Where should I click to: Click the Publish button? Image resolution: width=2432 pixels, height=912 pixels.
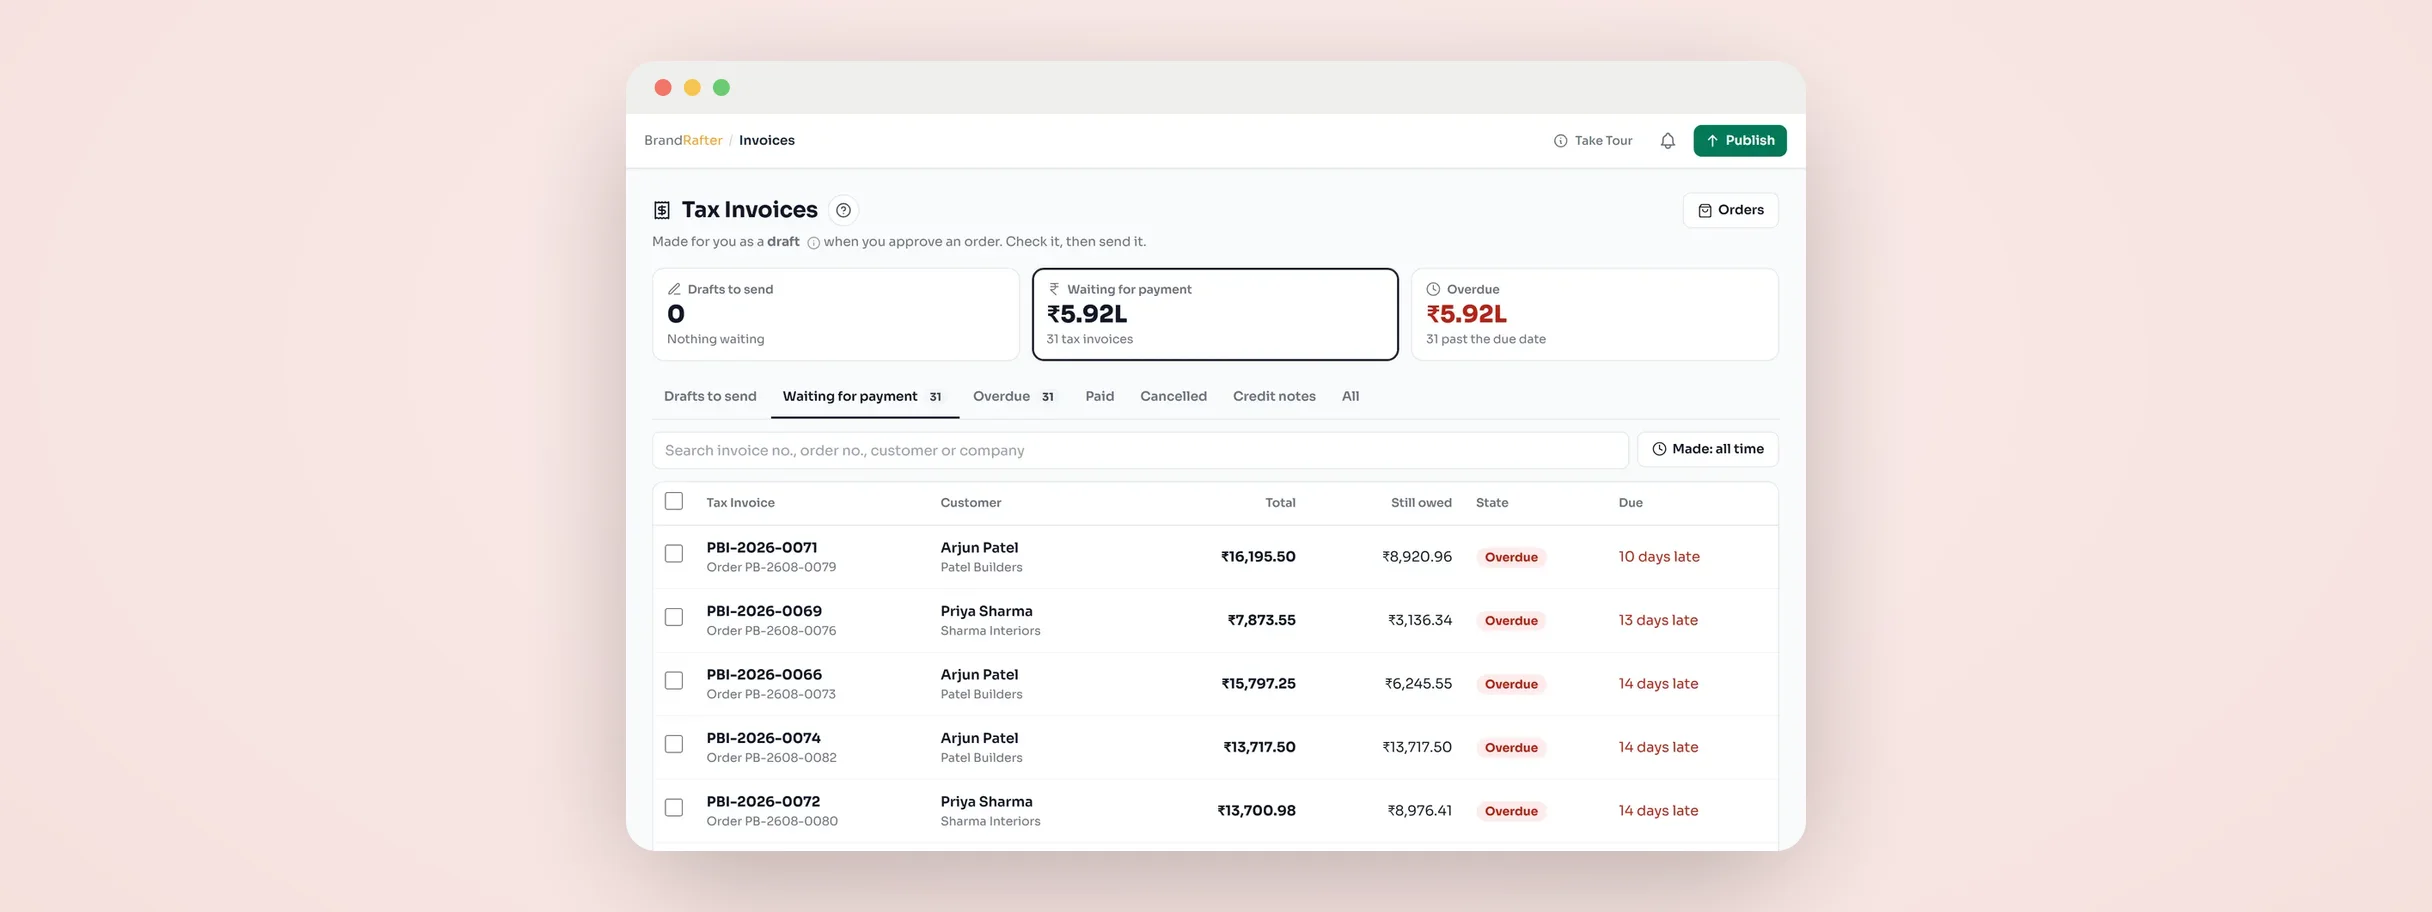1739,141
